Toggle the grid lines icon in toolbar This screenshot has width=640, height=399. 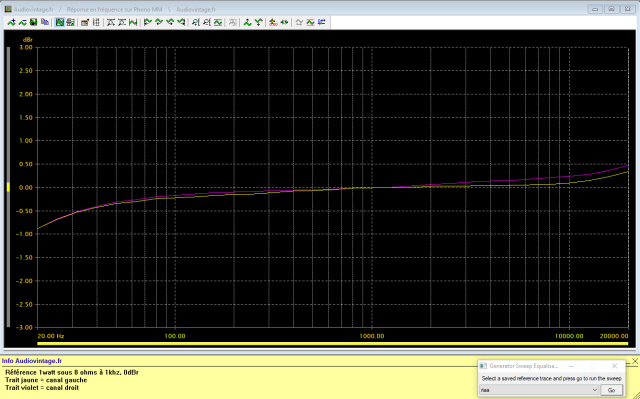point(96,22)
